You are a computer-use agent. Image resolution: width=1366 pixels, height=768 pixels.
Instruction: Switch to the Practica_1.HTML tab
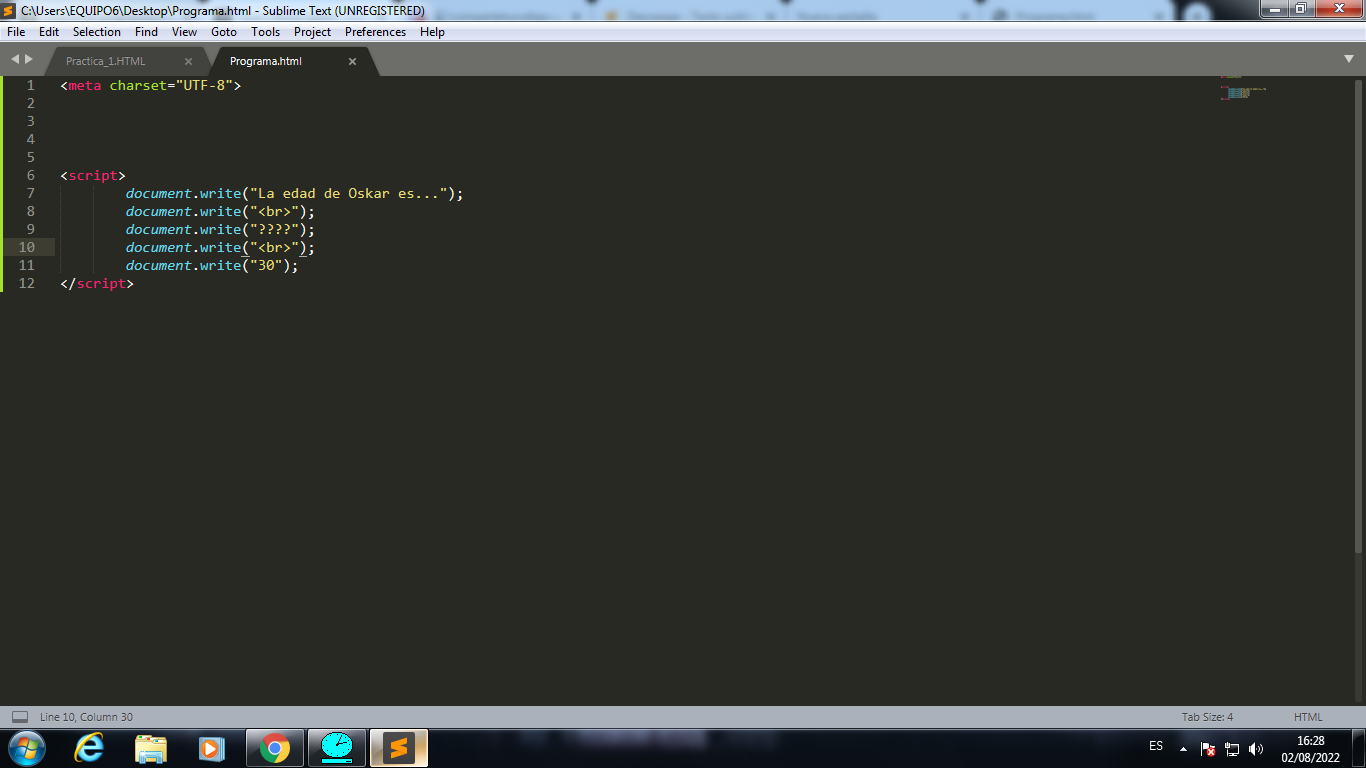point(106,61)
